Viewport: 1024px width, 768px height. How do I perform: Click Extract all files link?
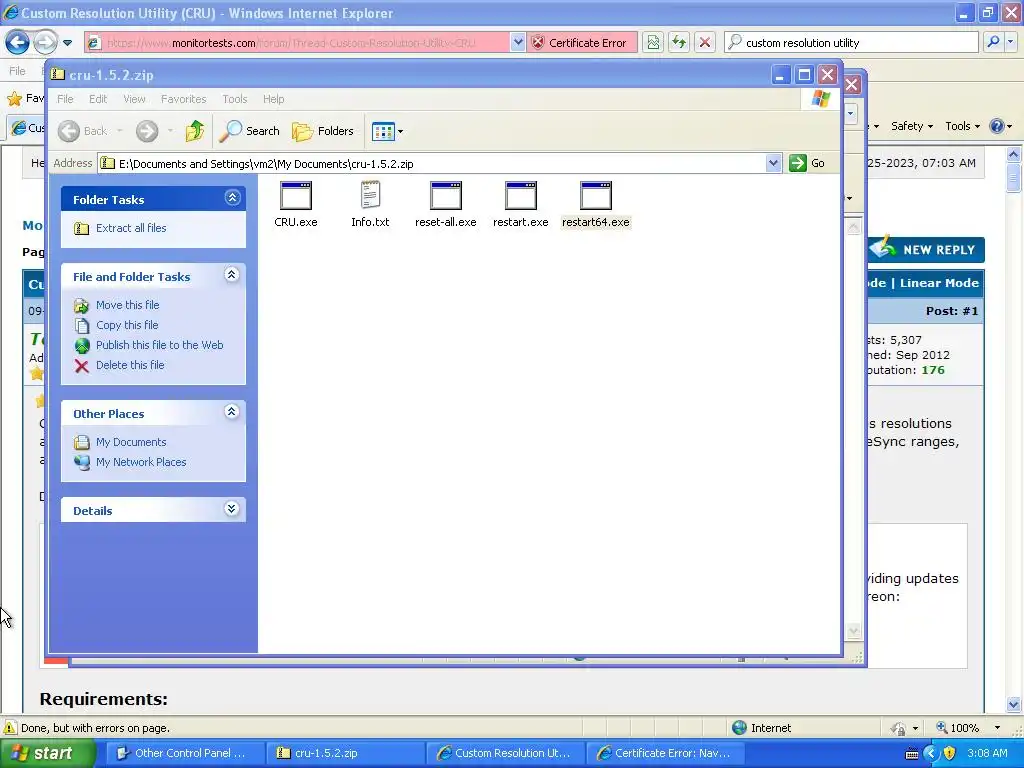[131, 228]
